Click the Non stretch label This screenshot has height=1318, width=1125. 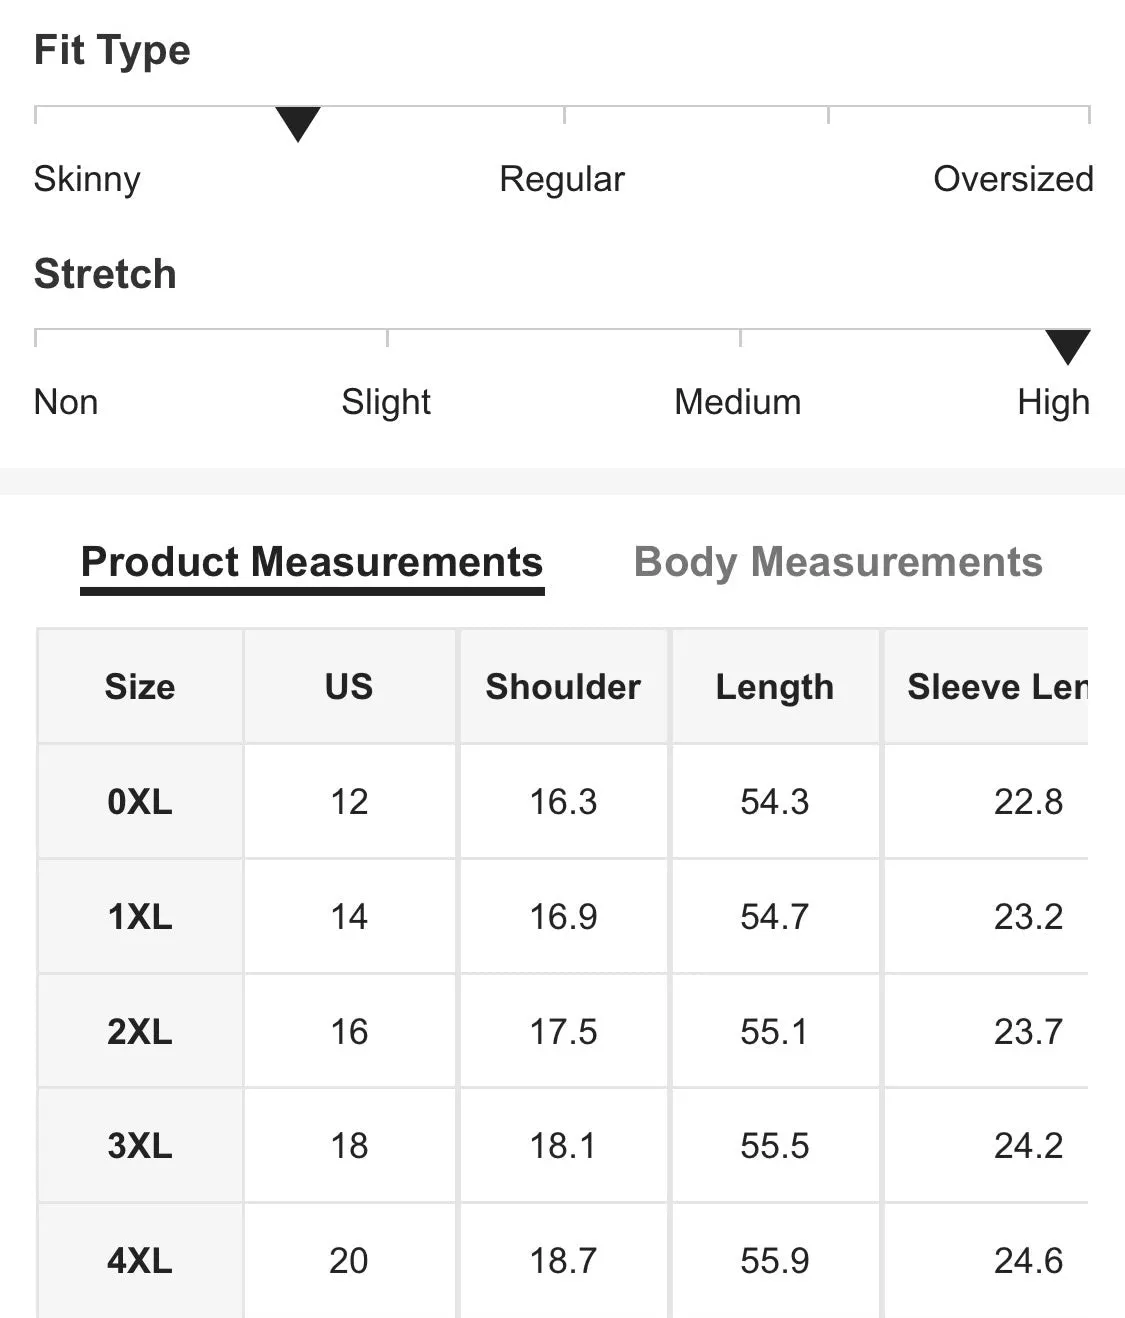[66, 402]
